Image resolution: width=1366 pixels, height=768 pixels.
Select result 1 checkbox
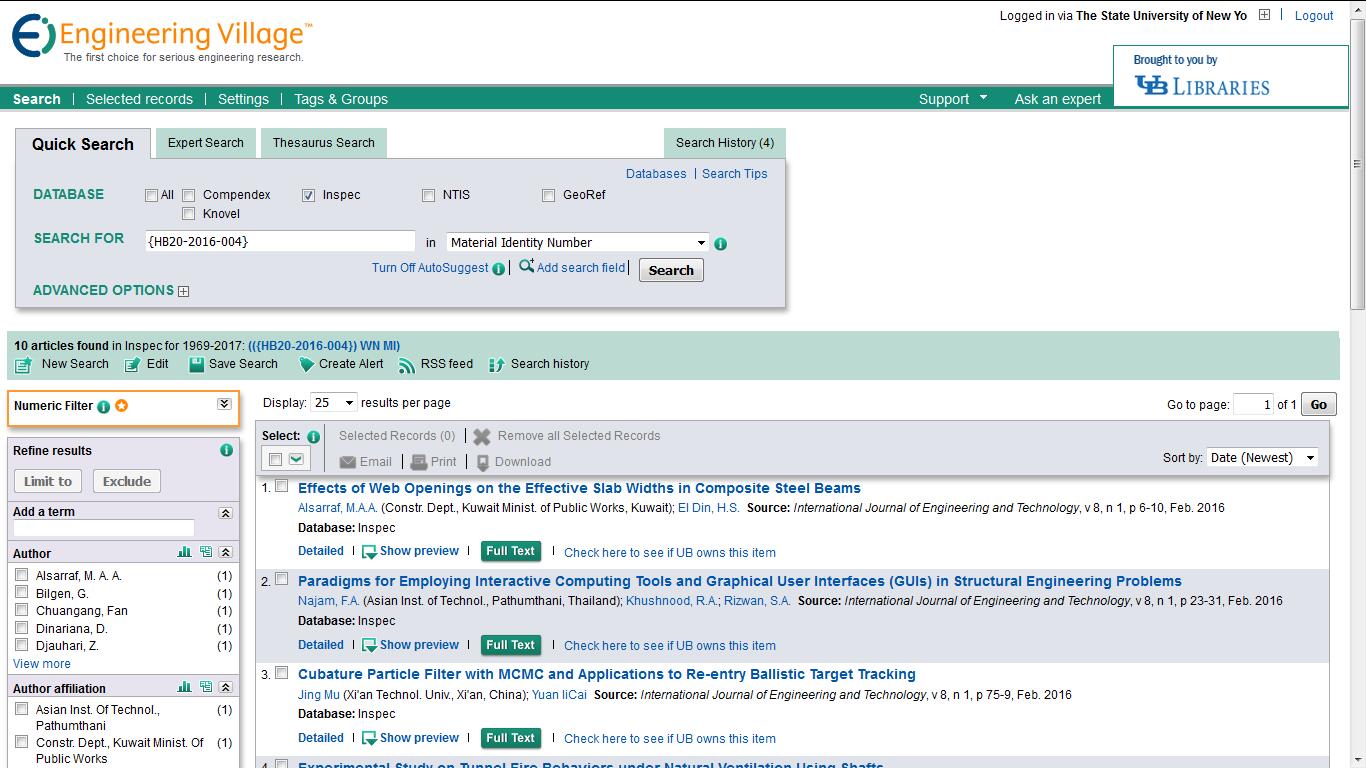282,486
